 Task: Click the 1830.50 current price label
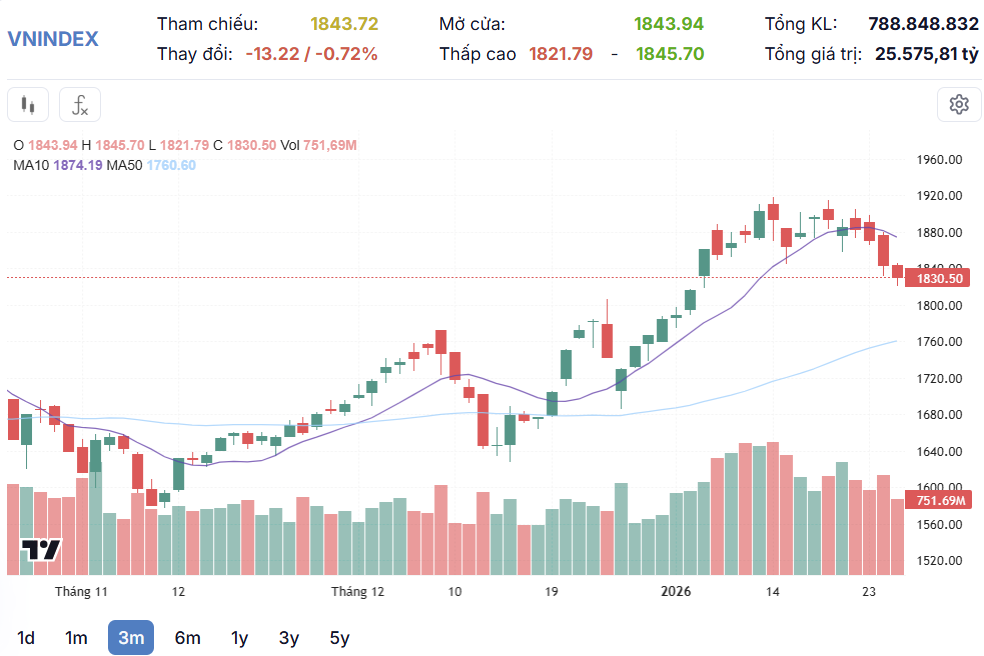point(939,279)
